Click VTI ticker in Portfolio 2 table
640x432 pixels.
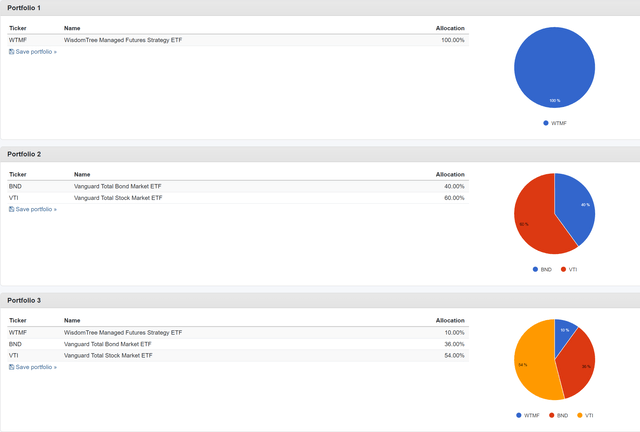pos(13,198)
